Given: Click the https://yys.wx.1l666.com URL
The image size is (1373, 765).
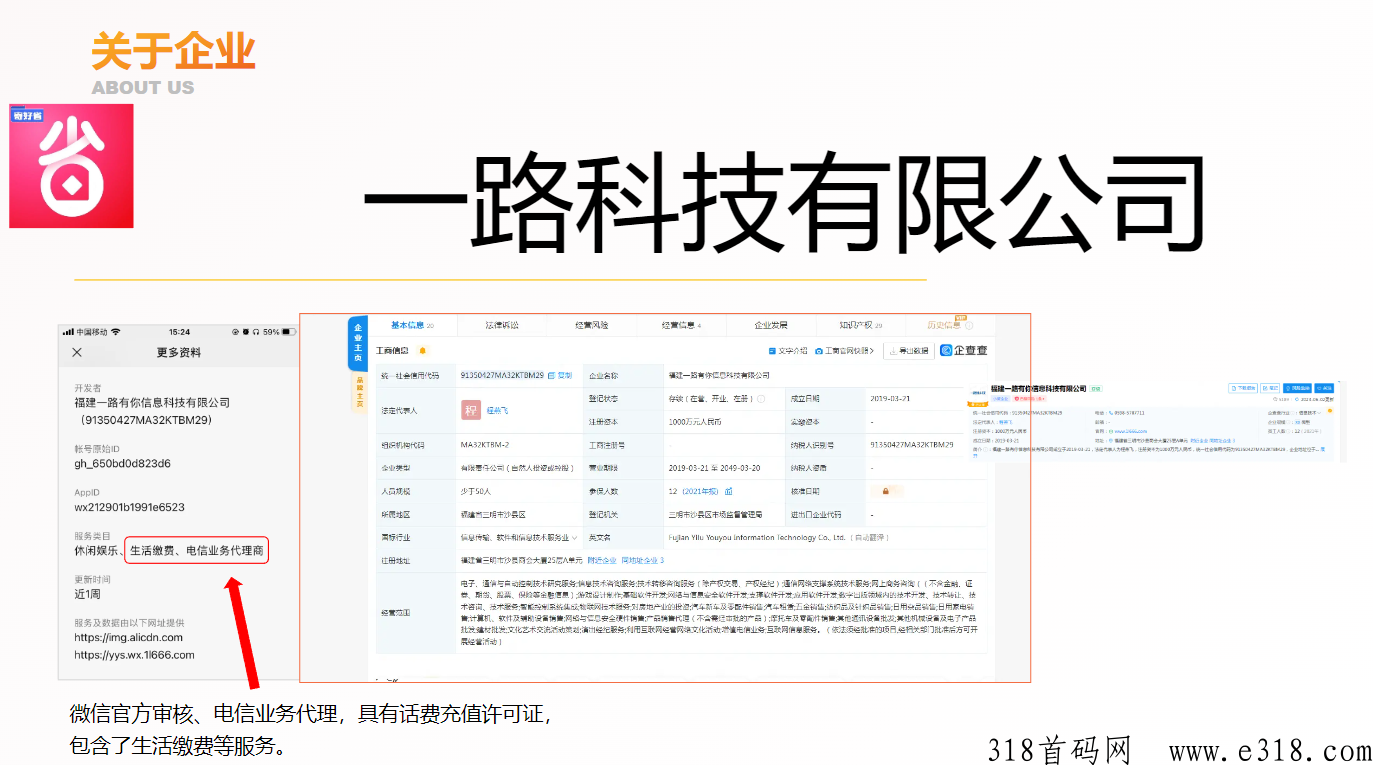Looking at the screenshot, I should click(134, 655).
